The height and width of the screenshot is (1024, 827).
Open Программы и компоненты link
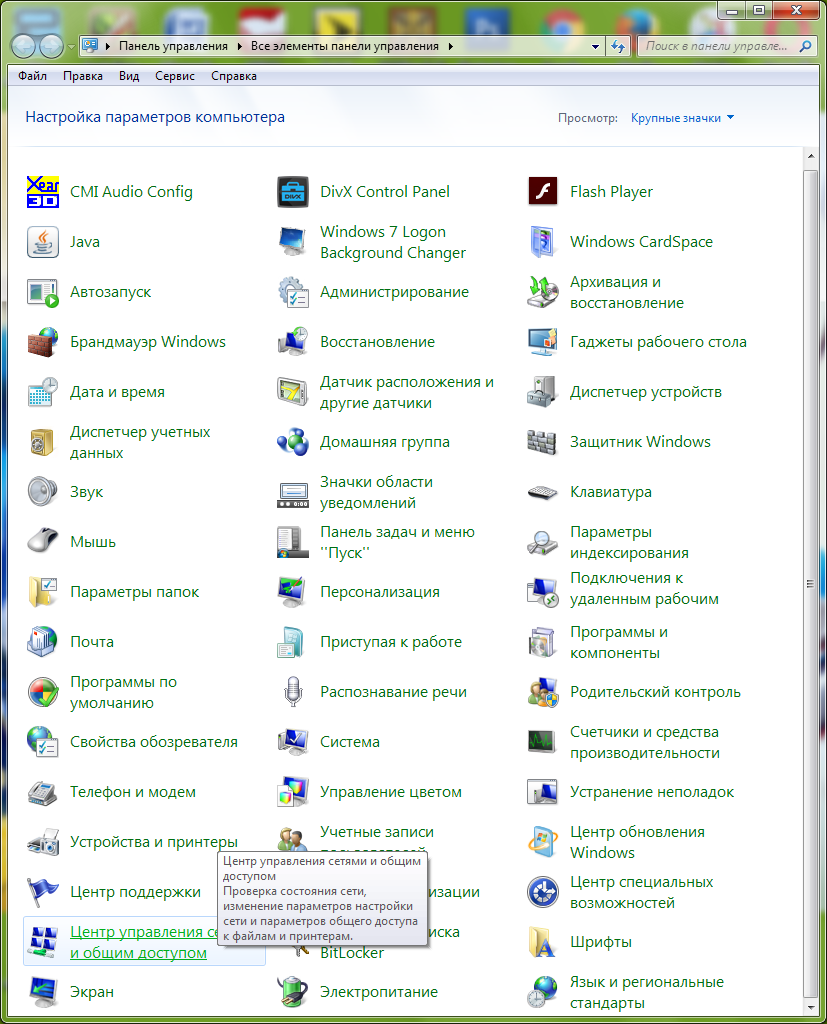[x=619, y=643]
